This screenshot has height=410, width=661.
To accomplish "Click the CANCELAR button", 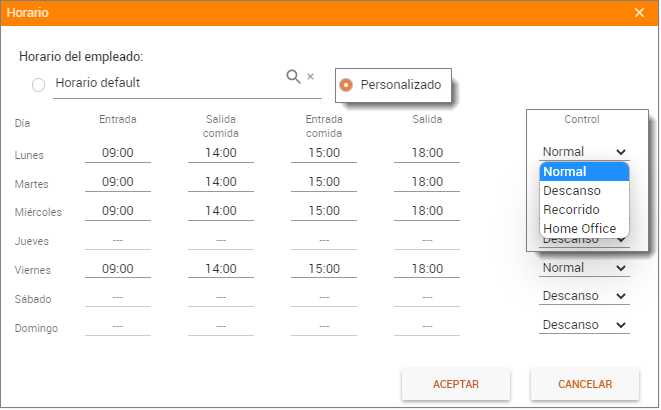I will [x=584, y=384].
